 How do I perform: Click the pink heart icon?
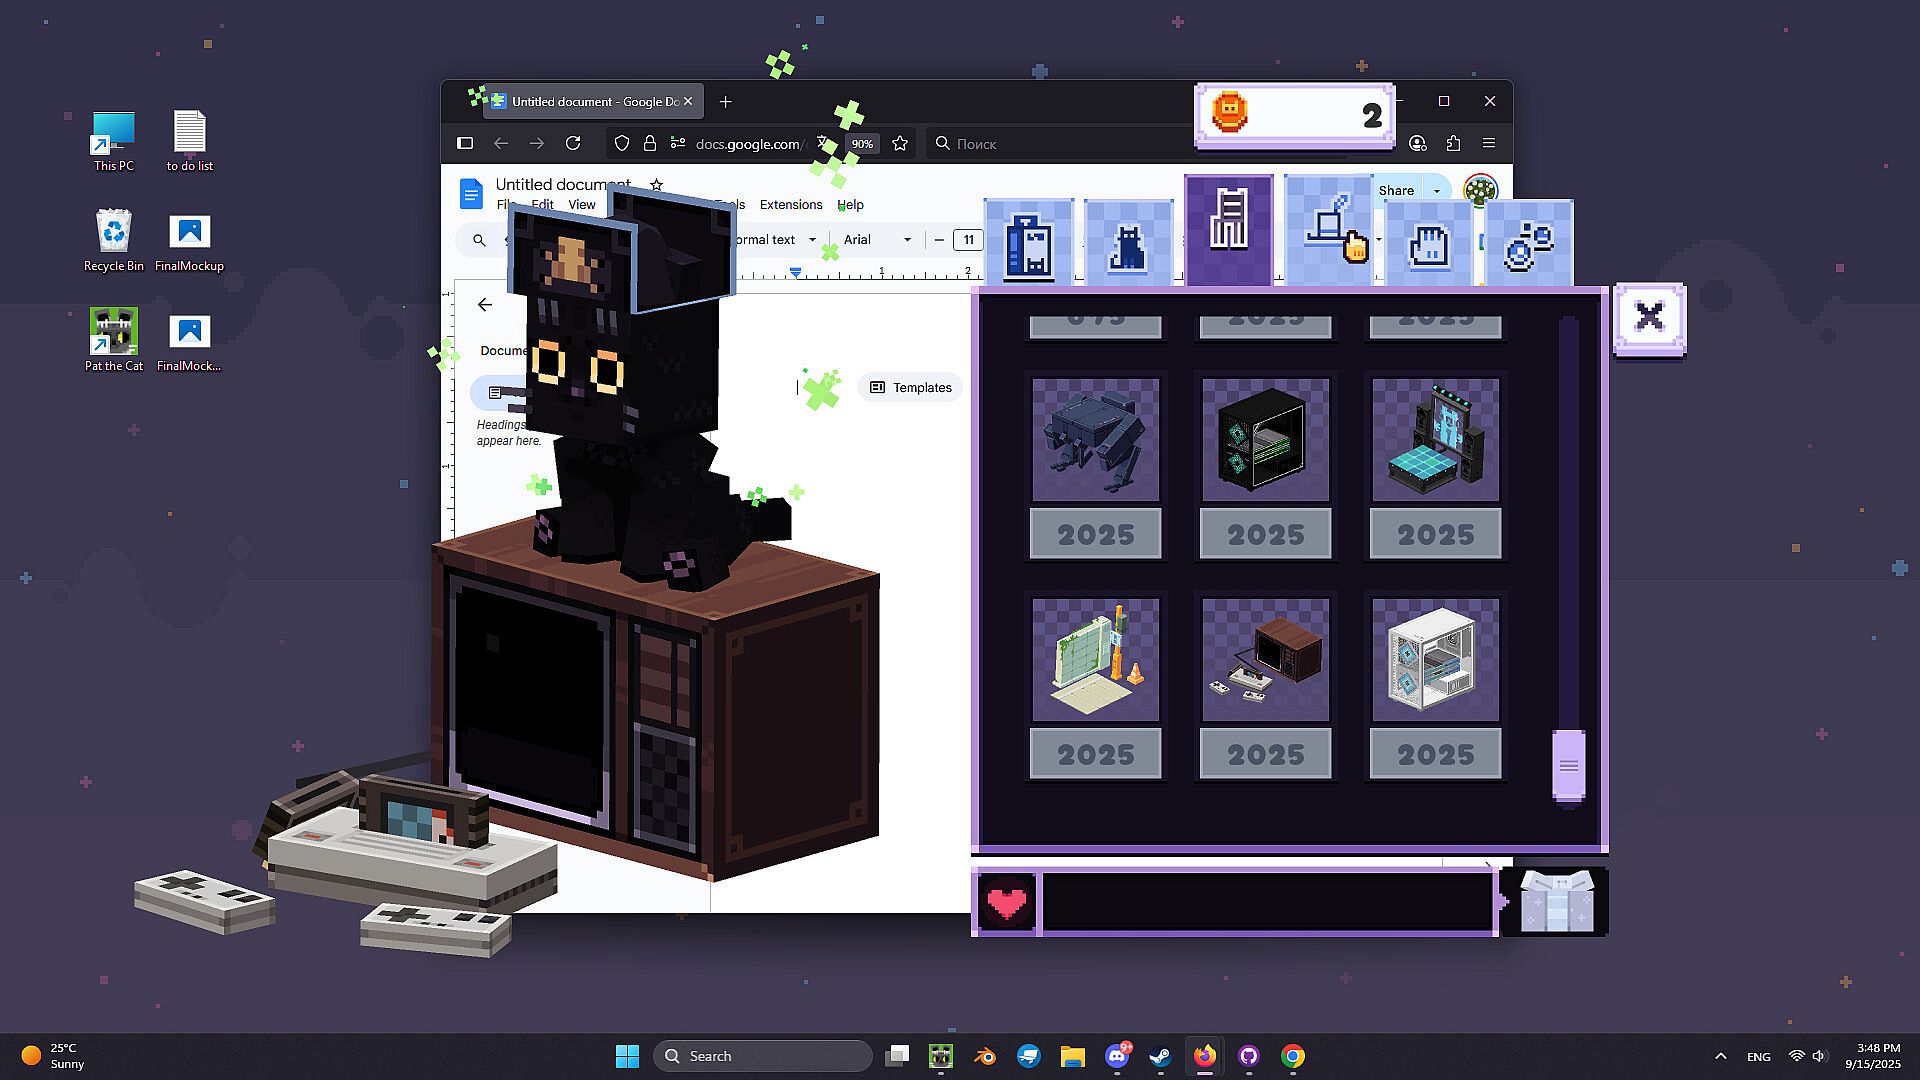click(1006, 902)
